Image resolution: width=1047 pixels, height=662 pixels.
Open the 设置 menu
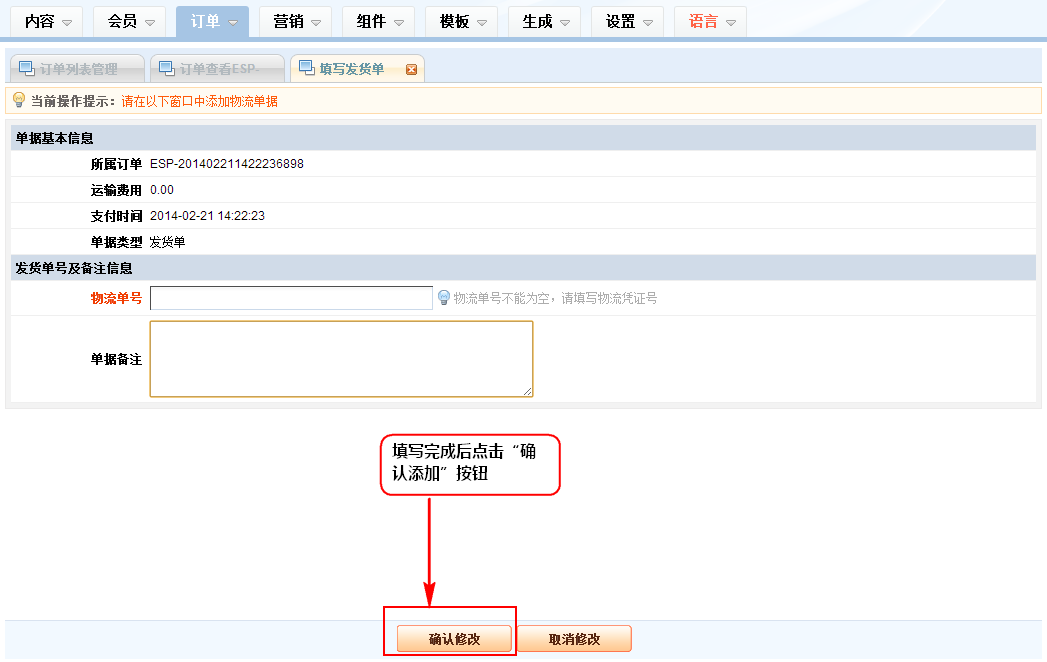coord(627,21)
